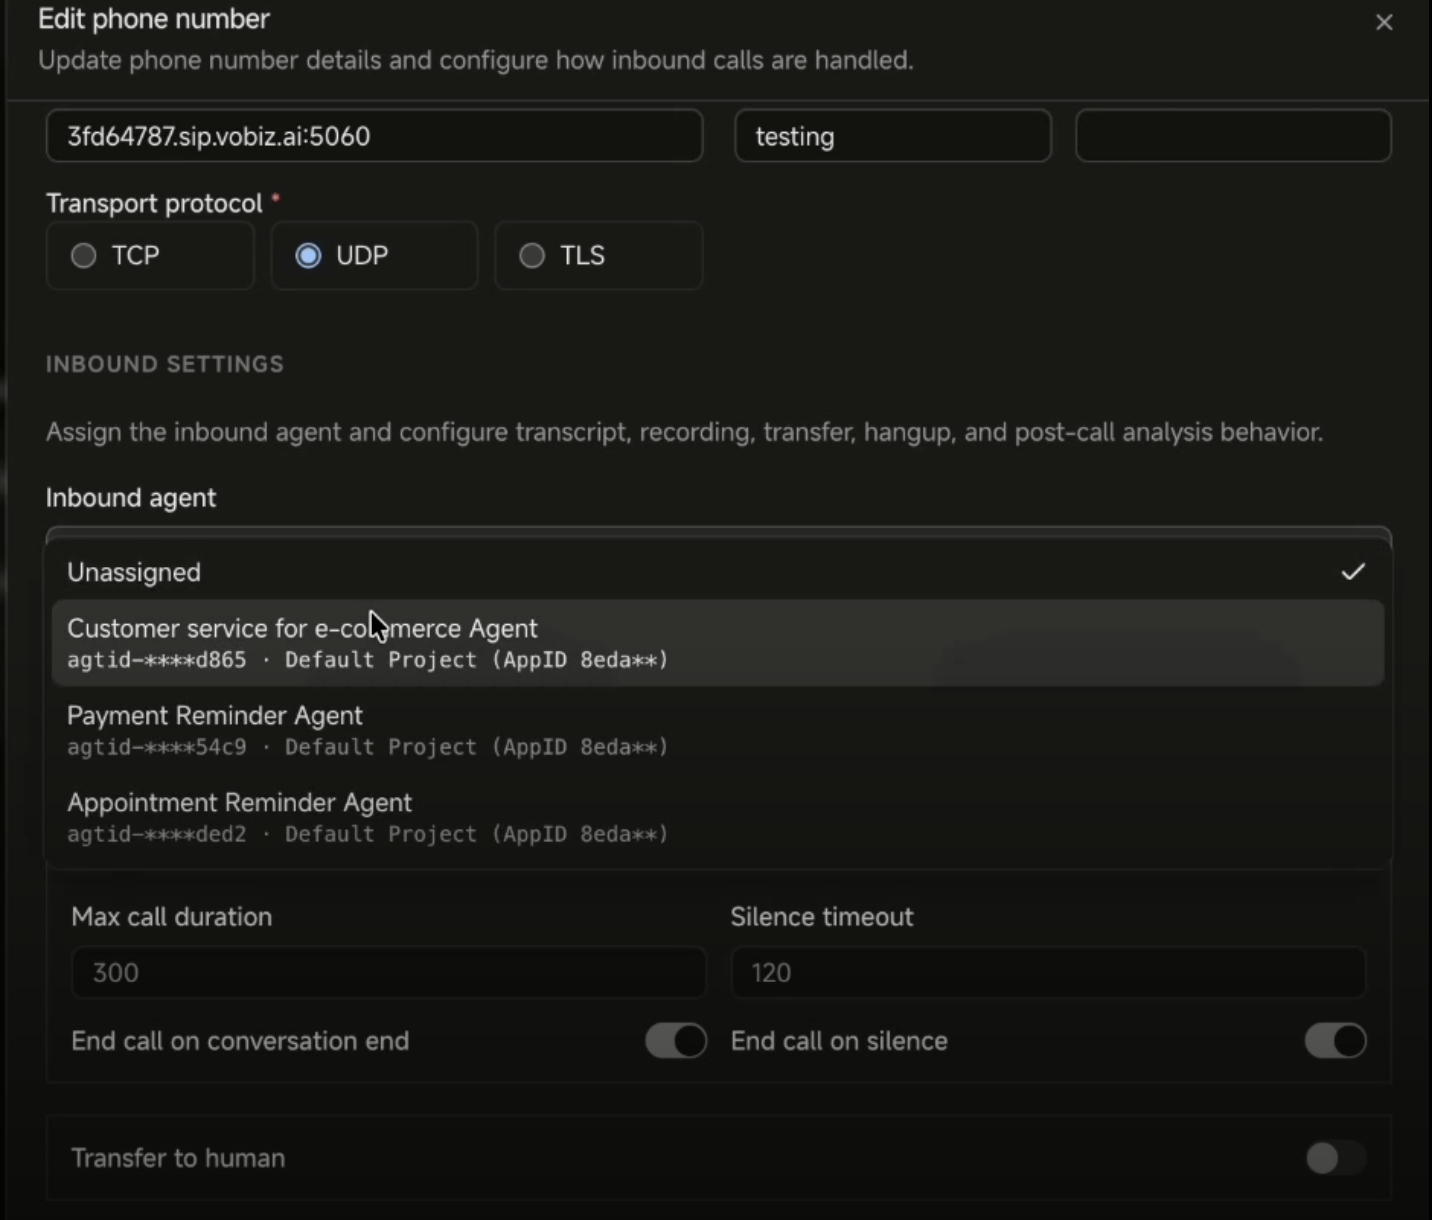This screenshot has width=1432, height=1220.
Task: Click the Transport protocol label
Action: coord(155,203)
